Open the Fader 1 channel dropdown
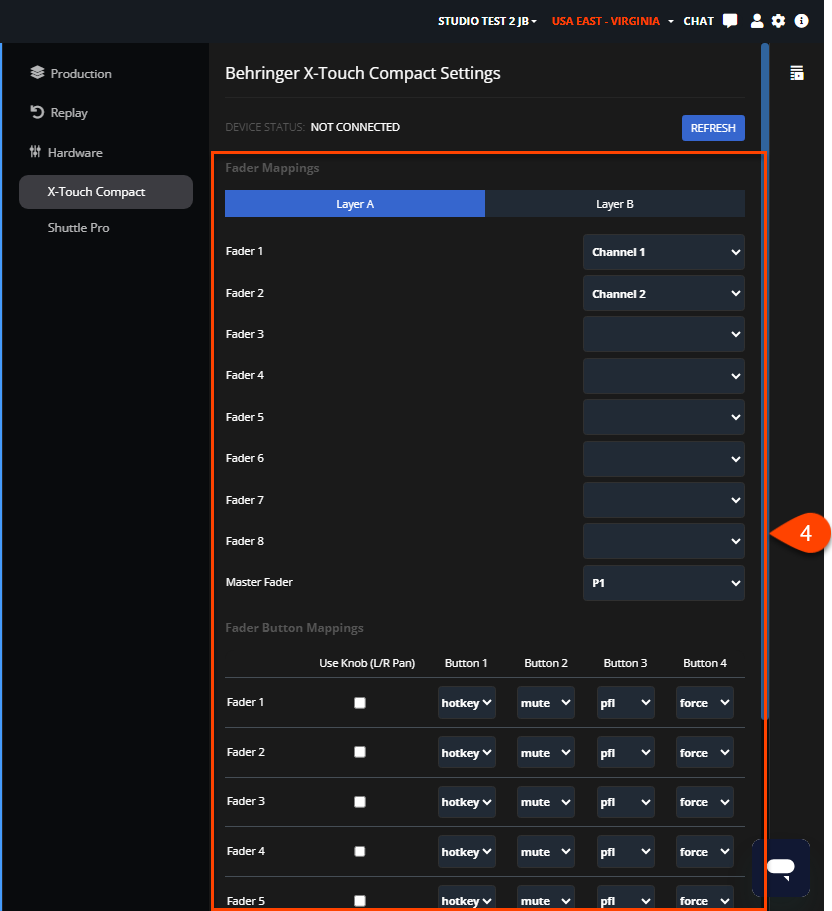832x911 pixels. click(663, 252)
